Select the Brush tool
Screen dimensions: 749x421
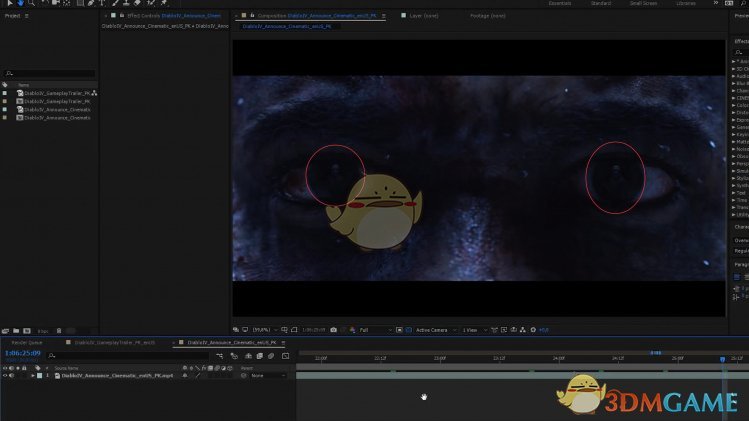[115, 3]
